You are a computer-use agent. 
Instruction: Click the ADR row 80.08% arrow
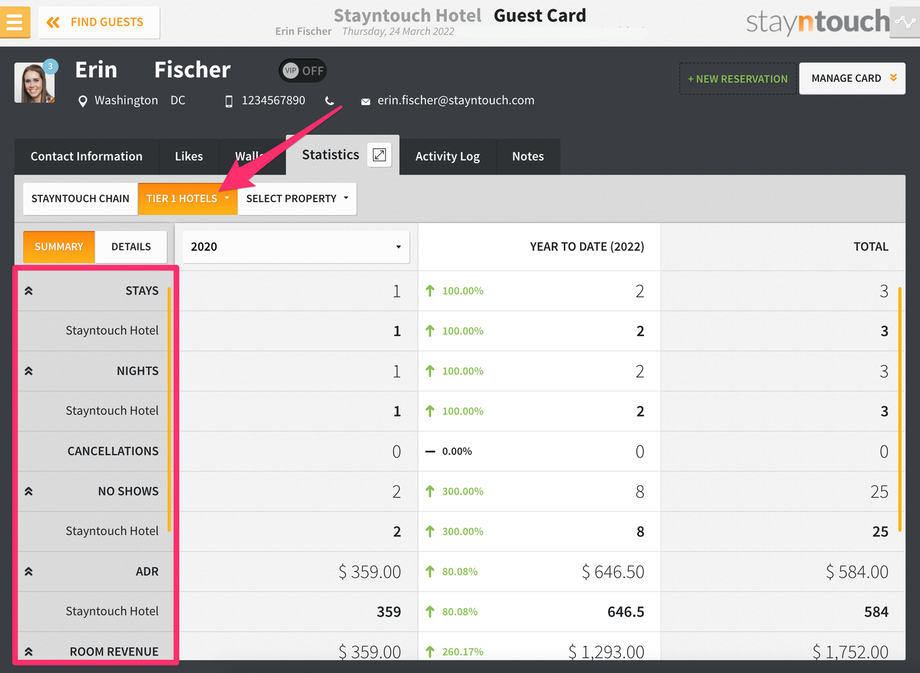coord(430,571)
